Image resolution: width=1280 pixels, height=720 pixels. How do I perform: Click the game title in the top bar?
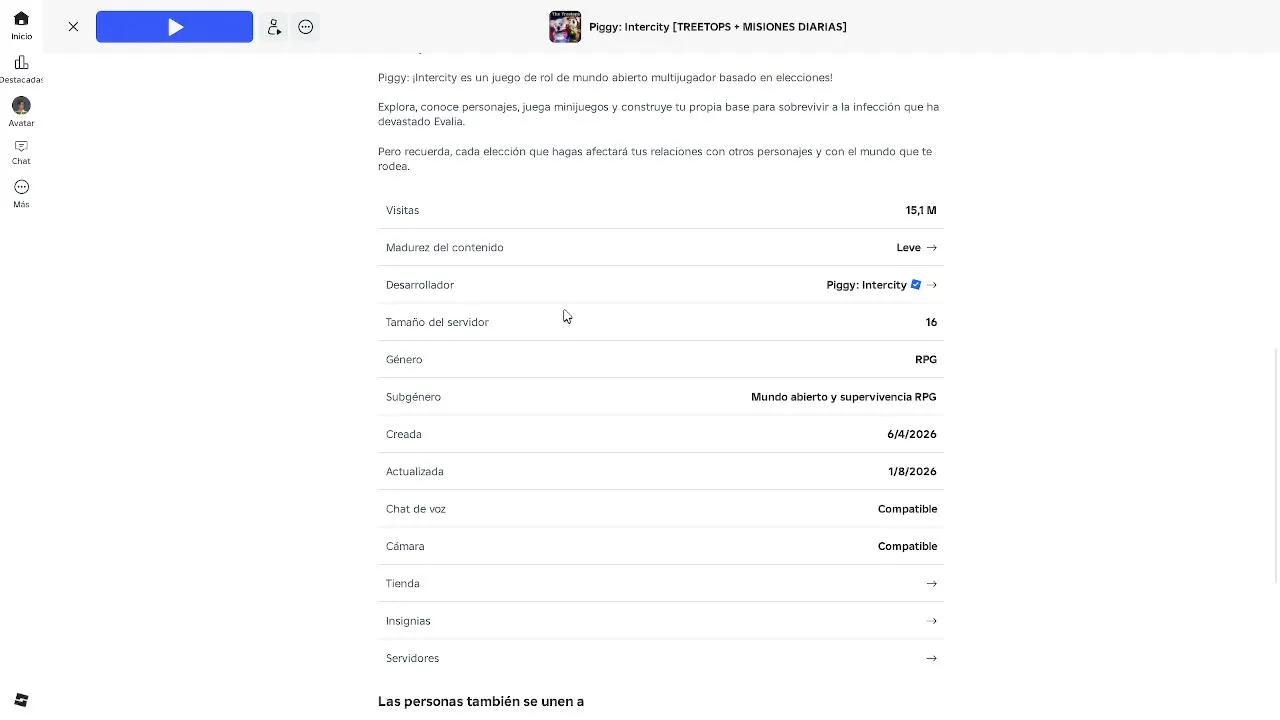point(718,27)
